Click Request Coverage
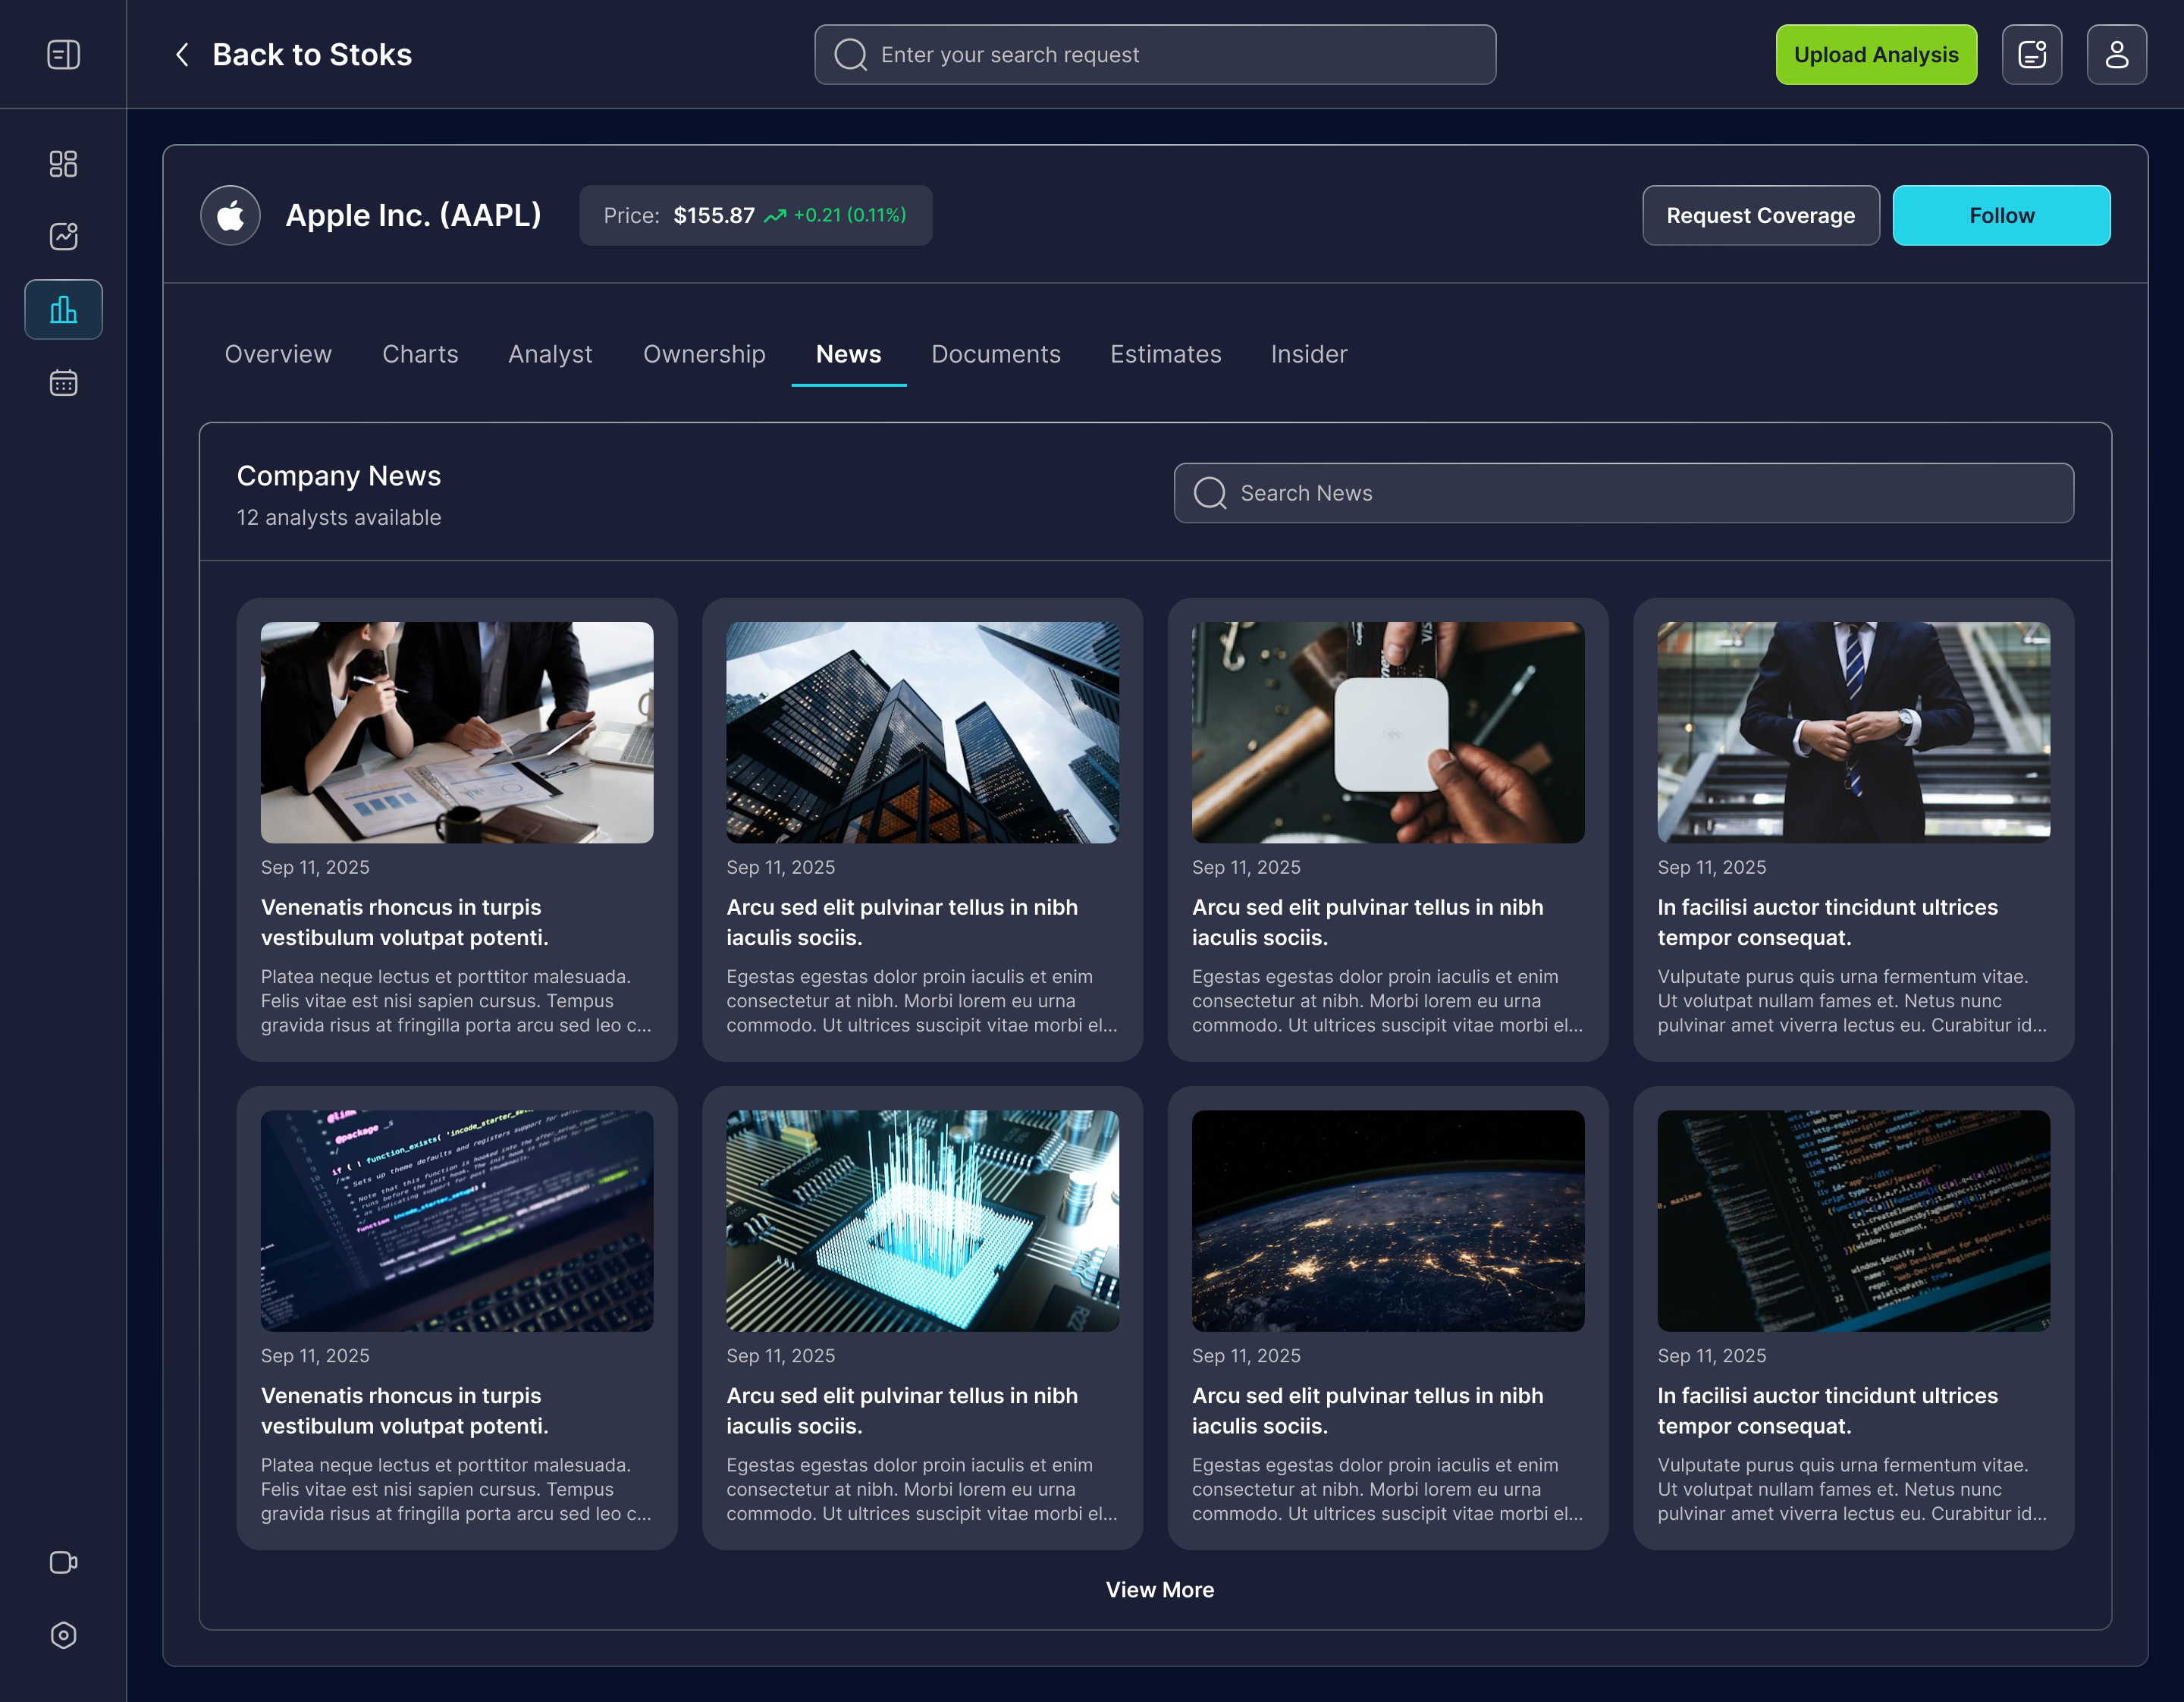This screenshot has width=2184, height=1702. pyautogui.click(x=1761, y=215)
